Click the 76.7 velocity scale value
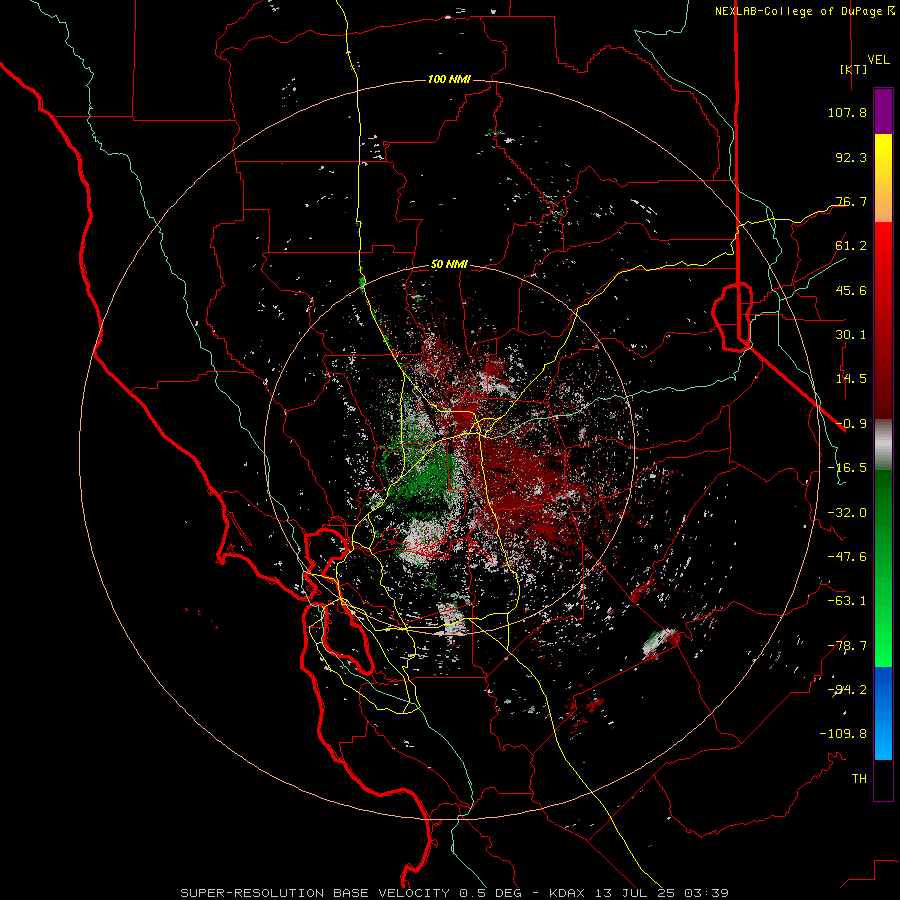 (x=851, y=201)
